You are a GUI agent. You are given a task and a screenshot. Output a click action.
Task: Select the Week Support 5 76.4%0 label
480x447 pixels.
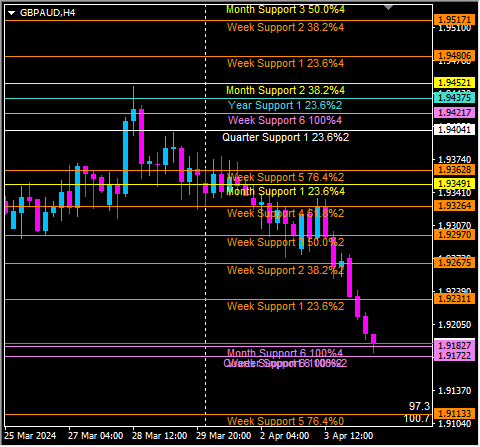tap(285, 421)
